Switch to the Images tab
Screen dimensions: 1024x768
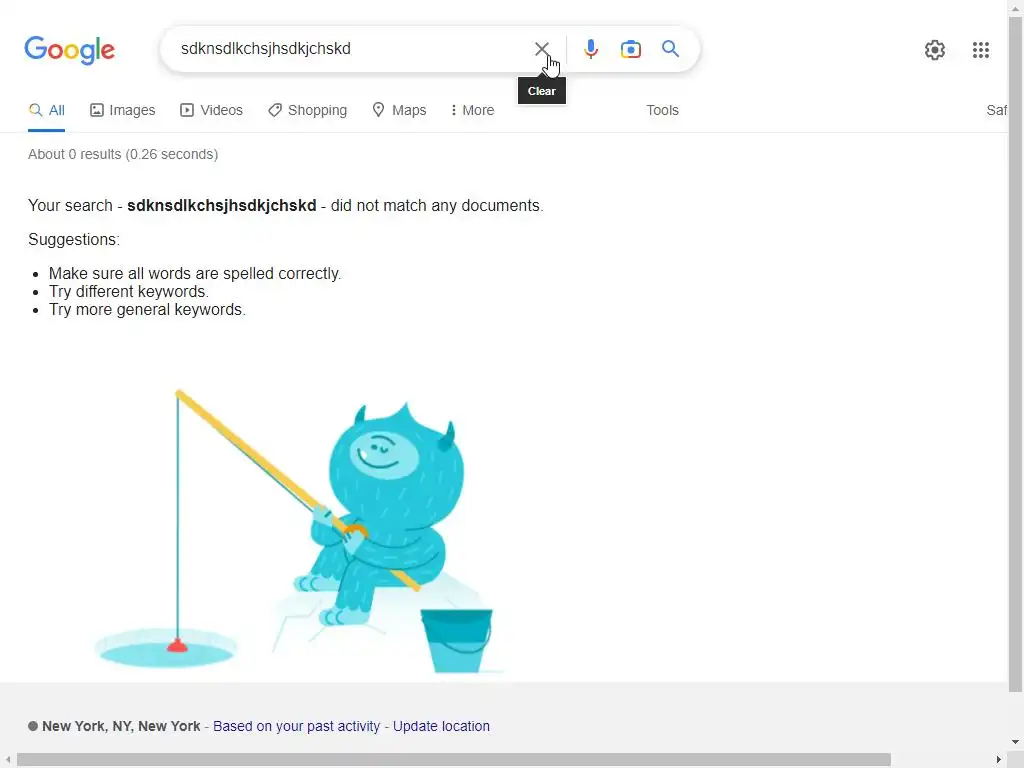123,110
